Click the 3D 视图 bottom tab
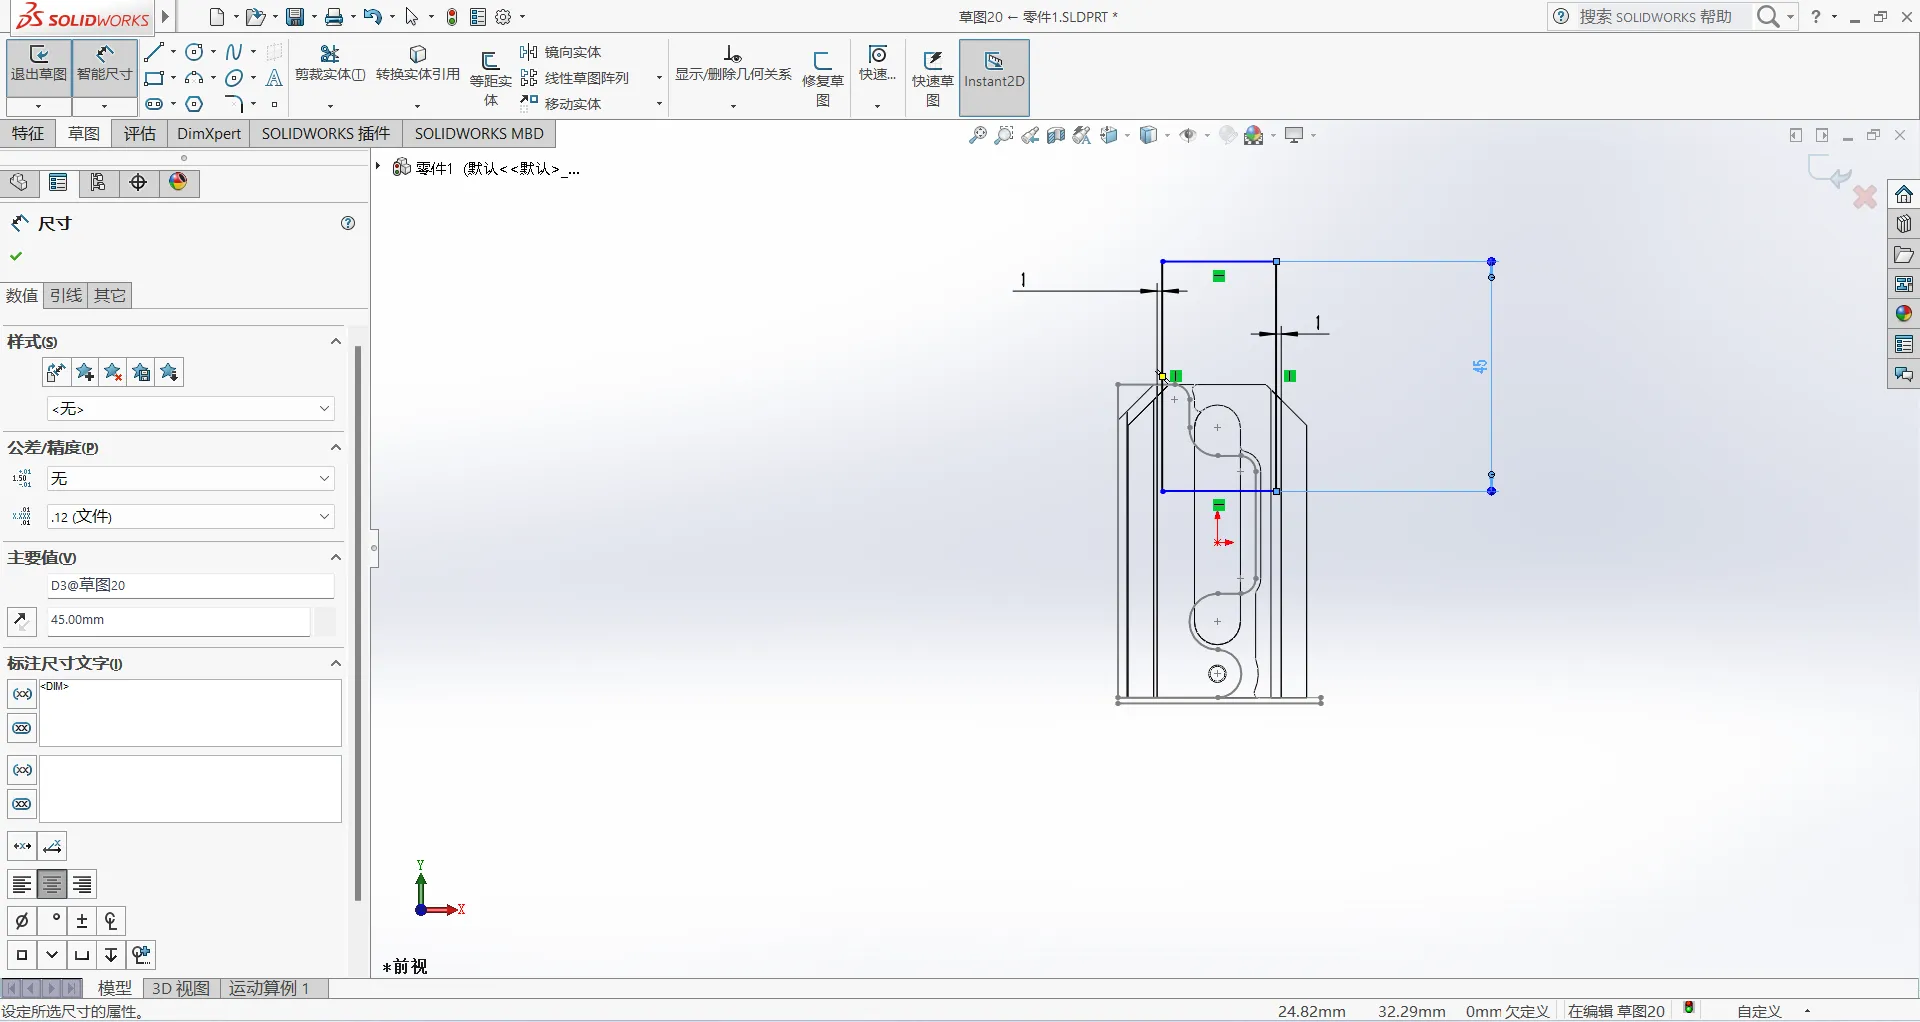The height and width of the screenshot is (1022, 1920). coord(180,988)
